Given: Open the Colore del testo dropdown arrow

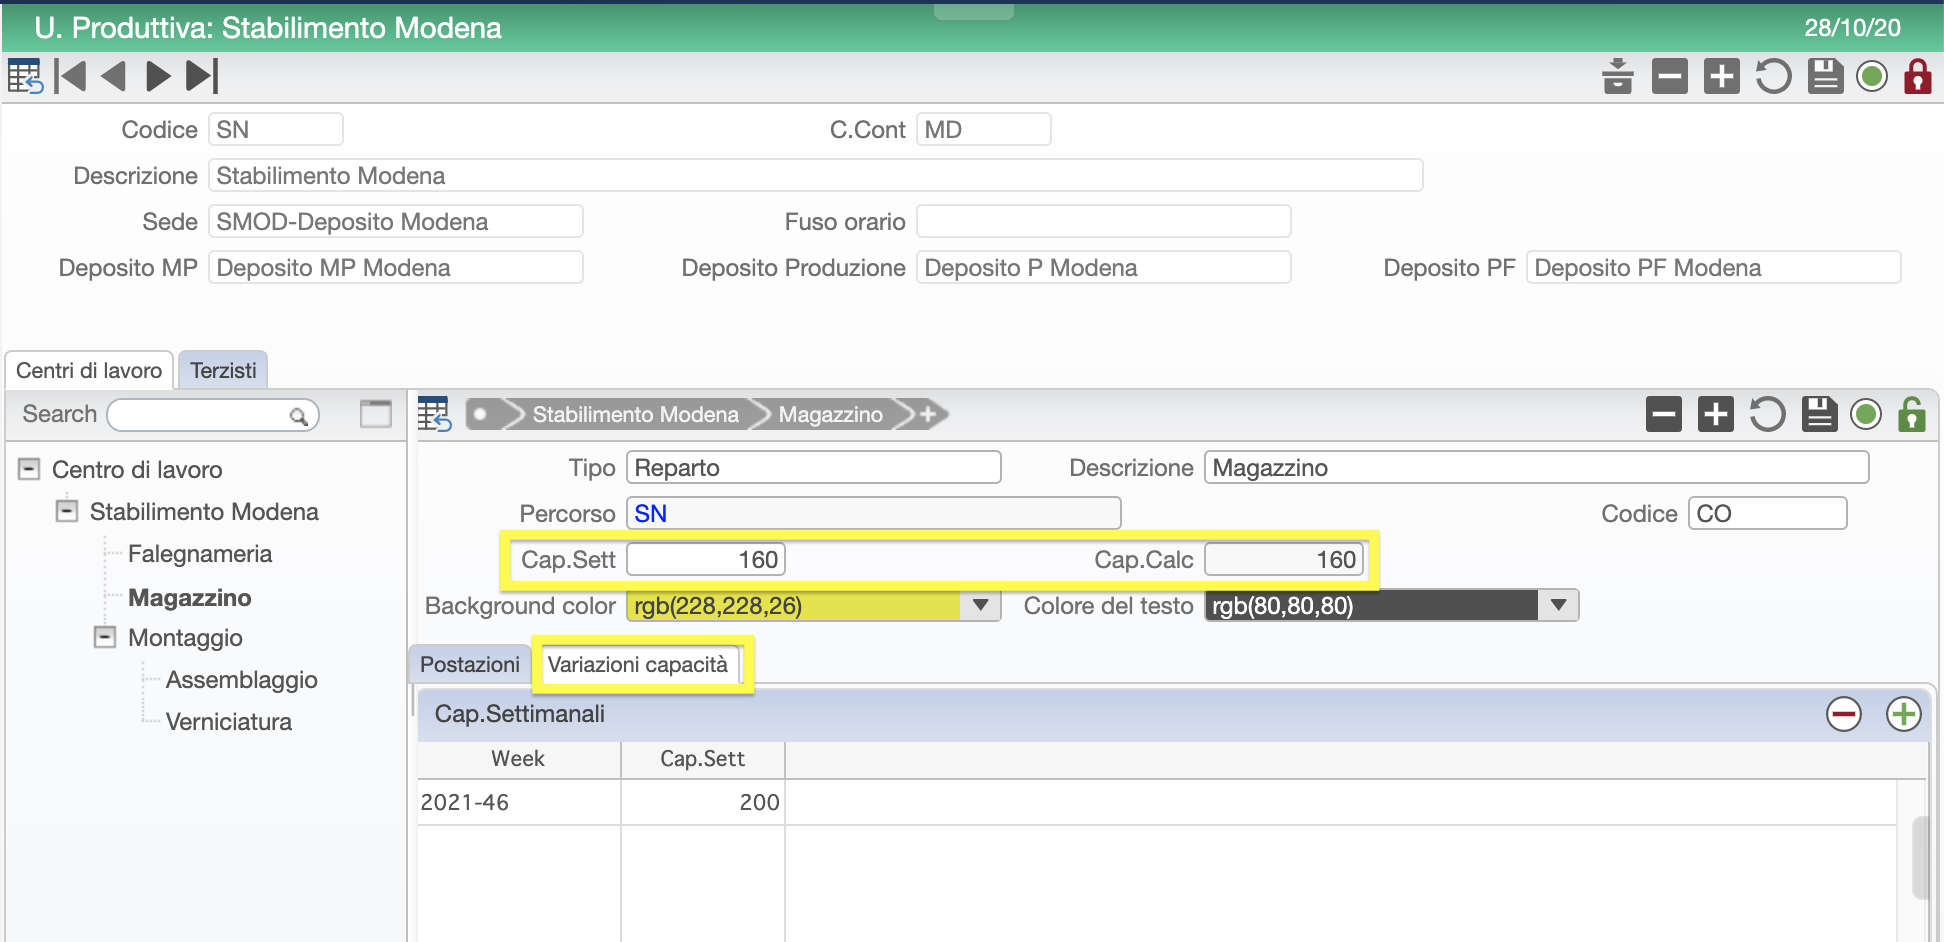Looking at the screenshot, I should click(x=1559, y=605).
